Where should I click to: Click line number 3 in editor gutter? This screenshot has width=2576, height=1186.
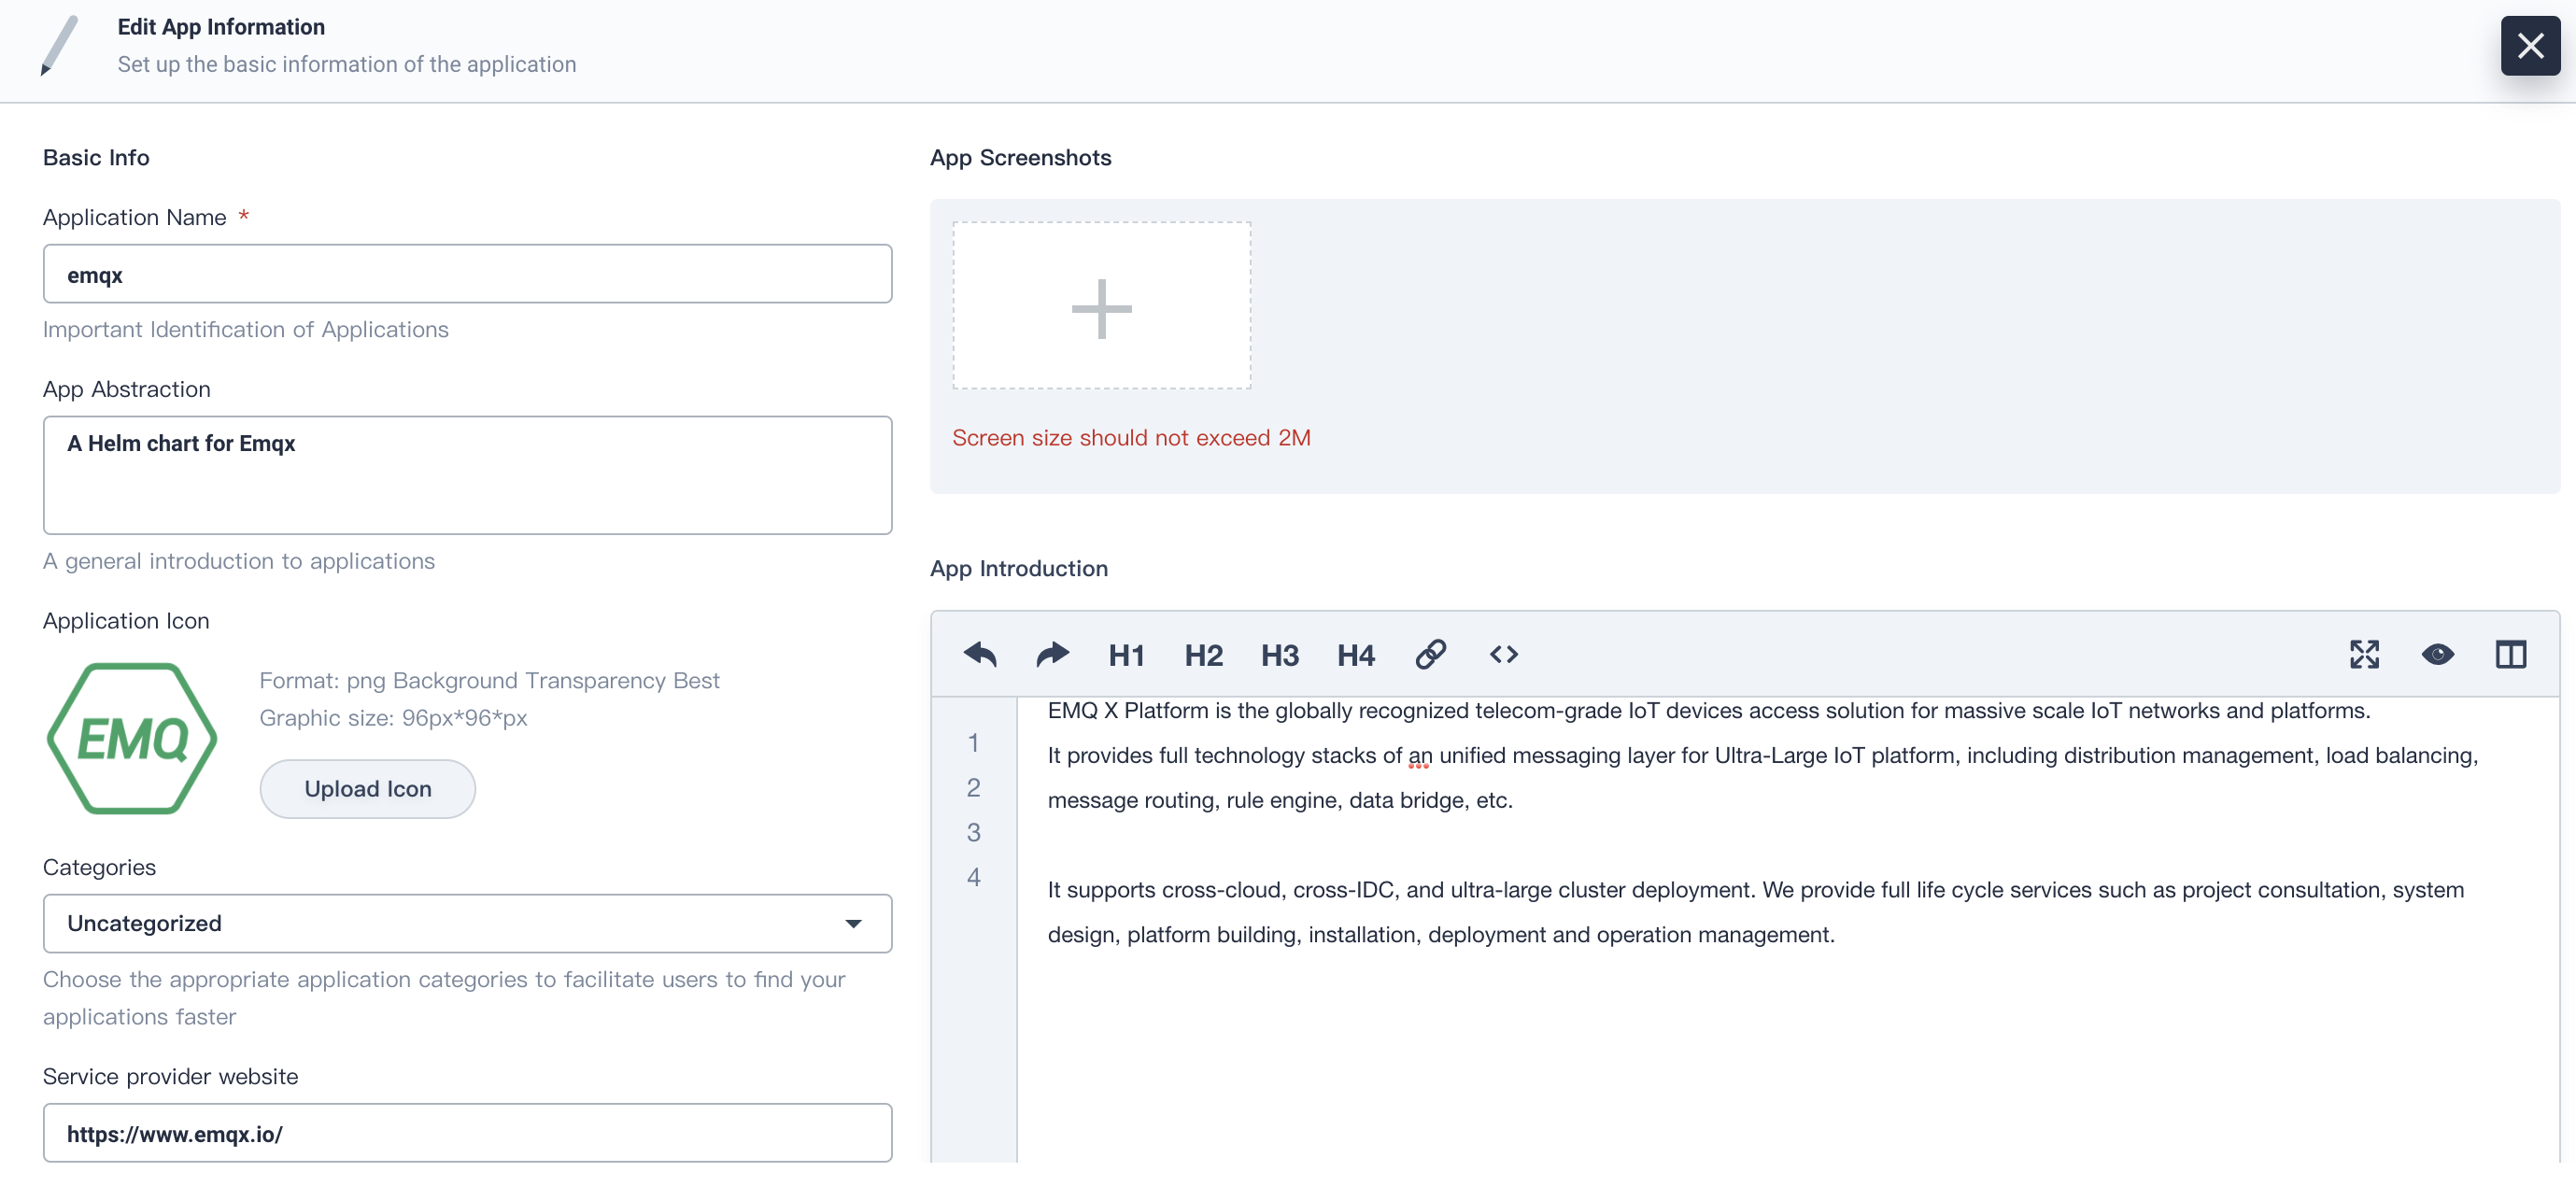973,832
